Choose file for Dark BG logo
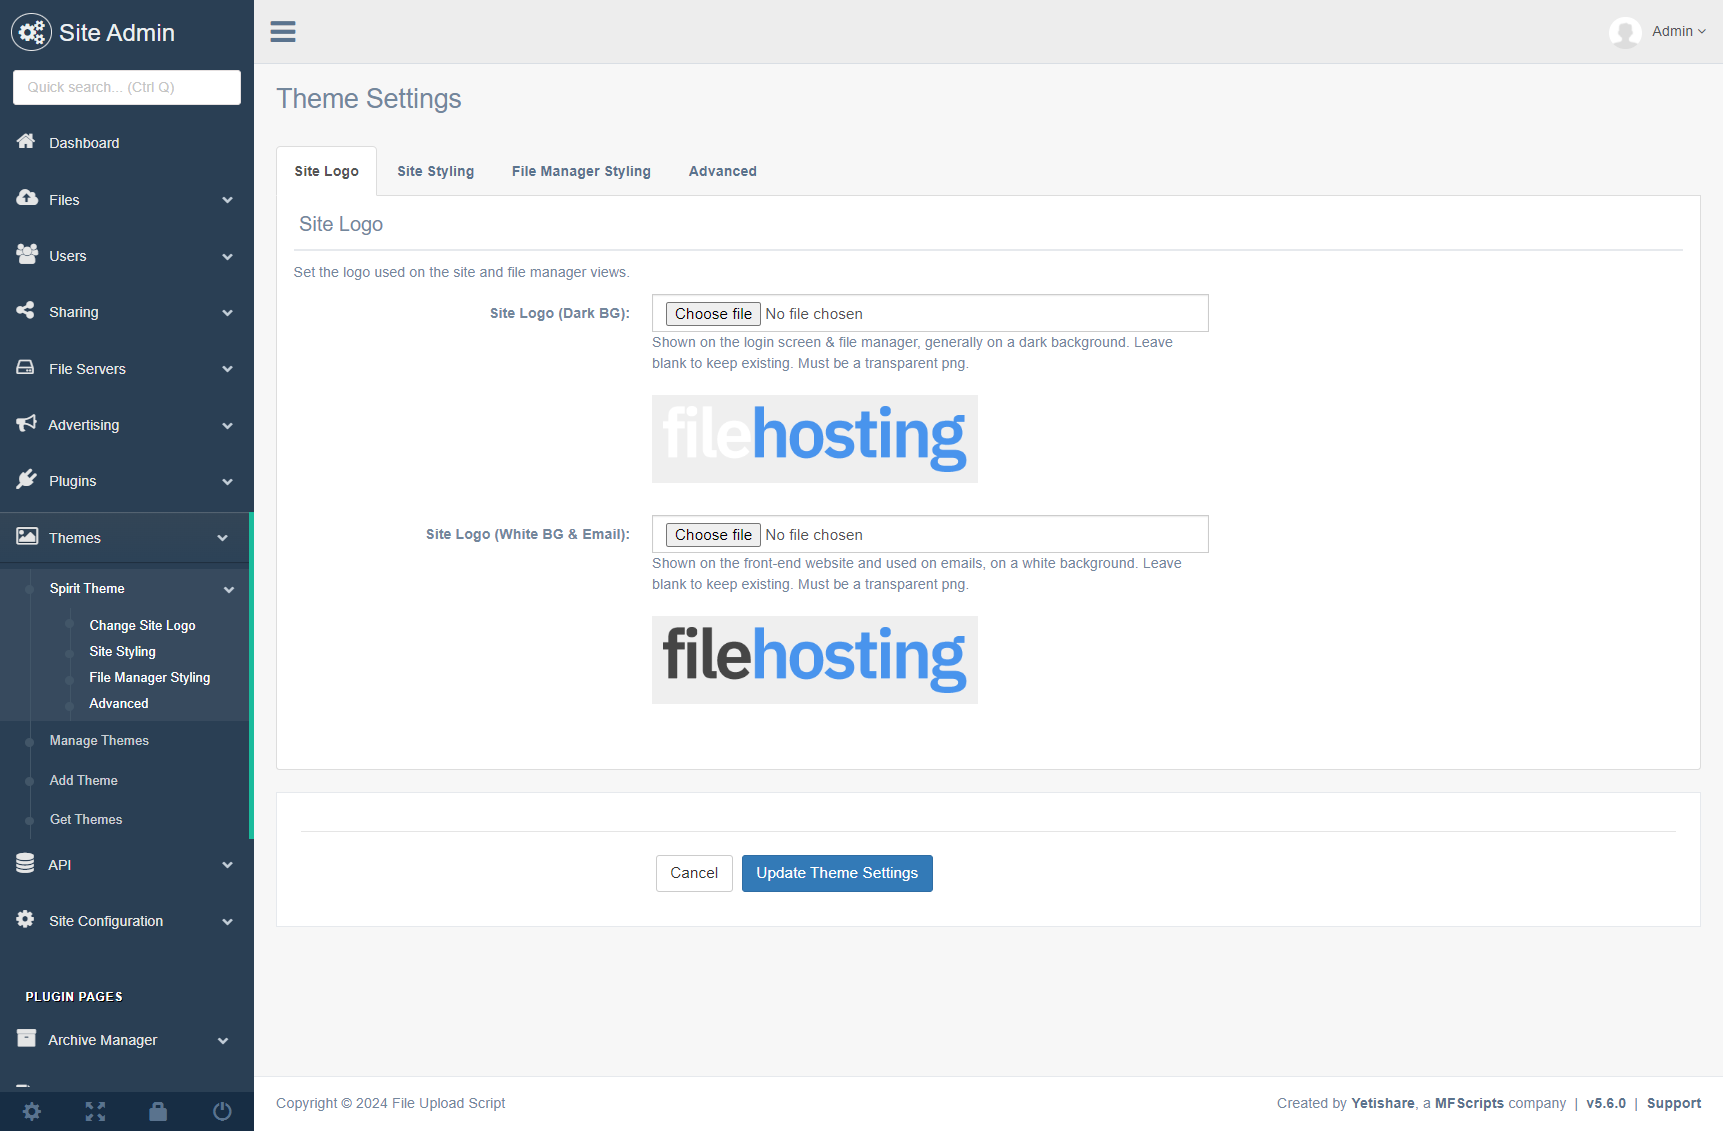 [x=713, y=314]
